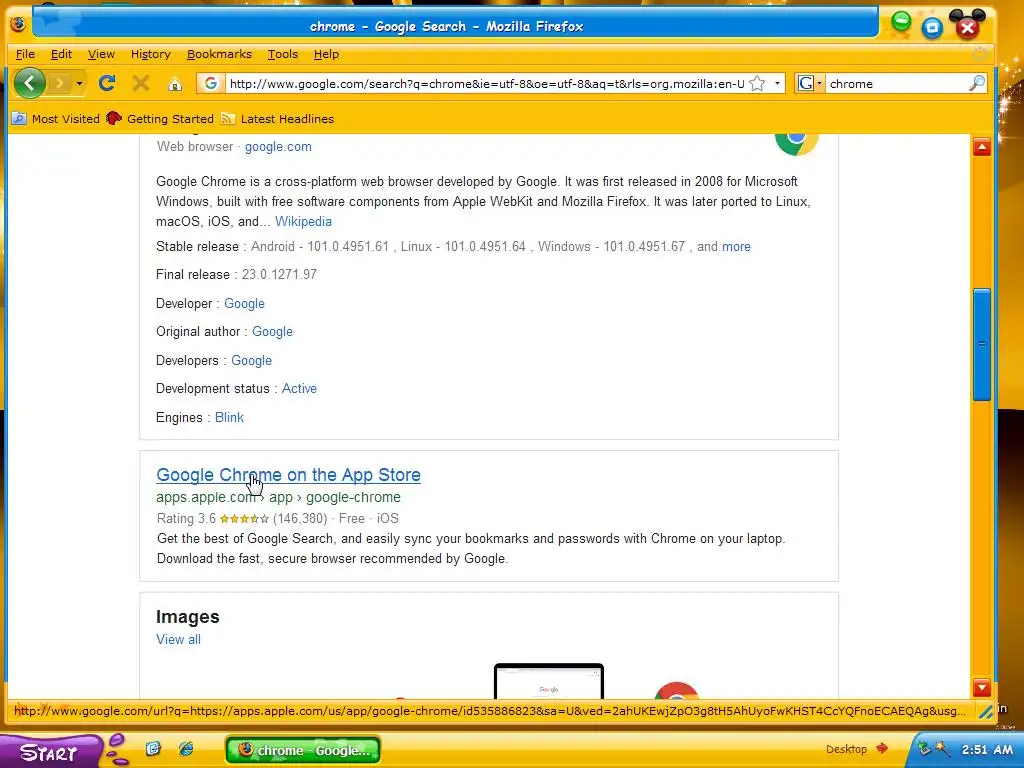The height and width of the screenshot is (768, 1024).
Task: Click the system tray clock 2:51 AM
Action: point(987,749)
